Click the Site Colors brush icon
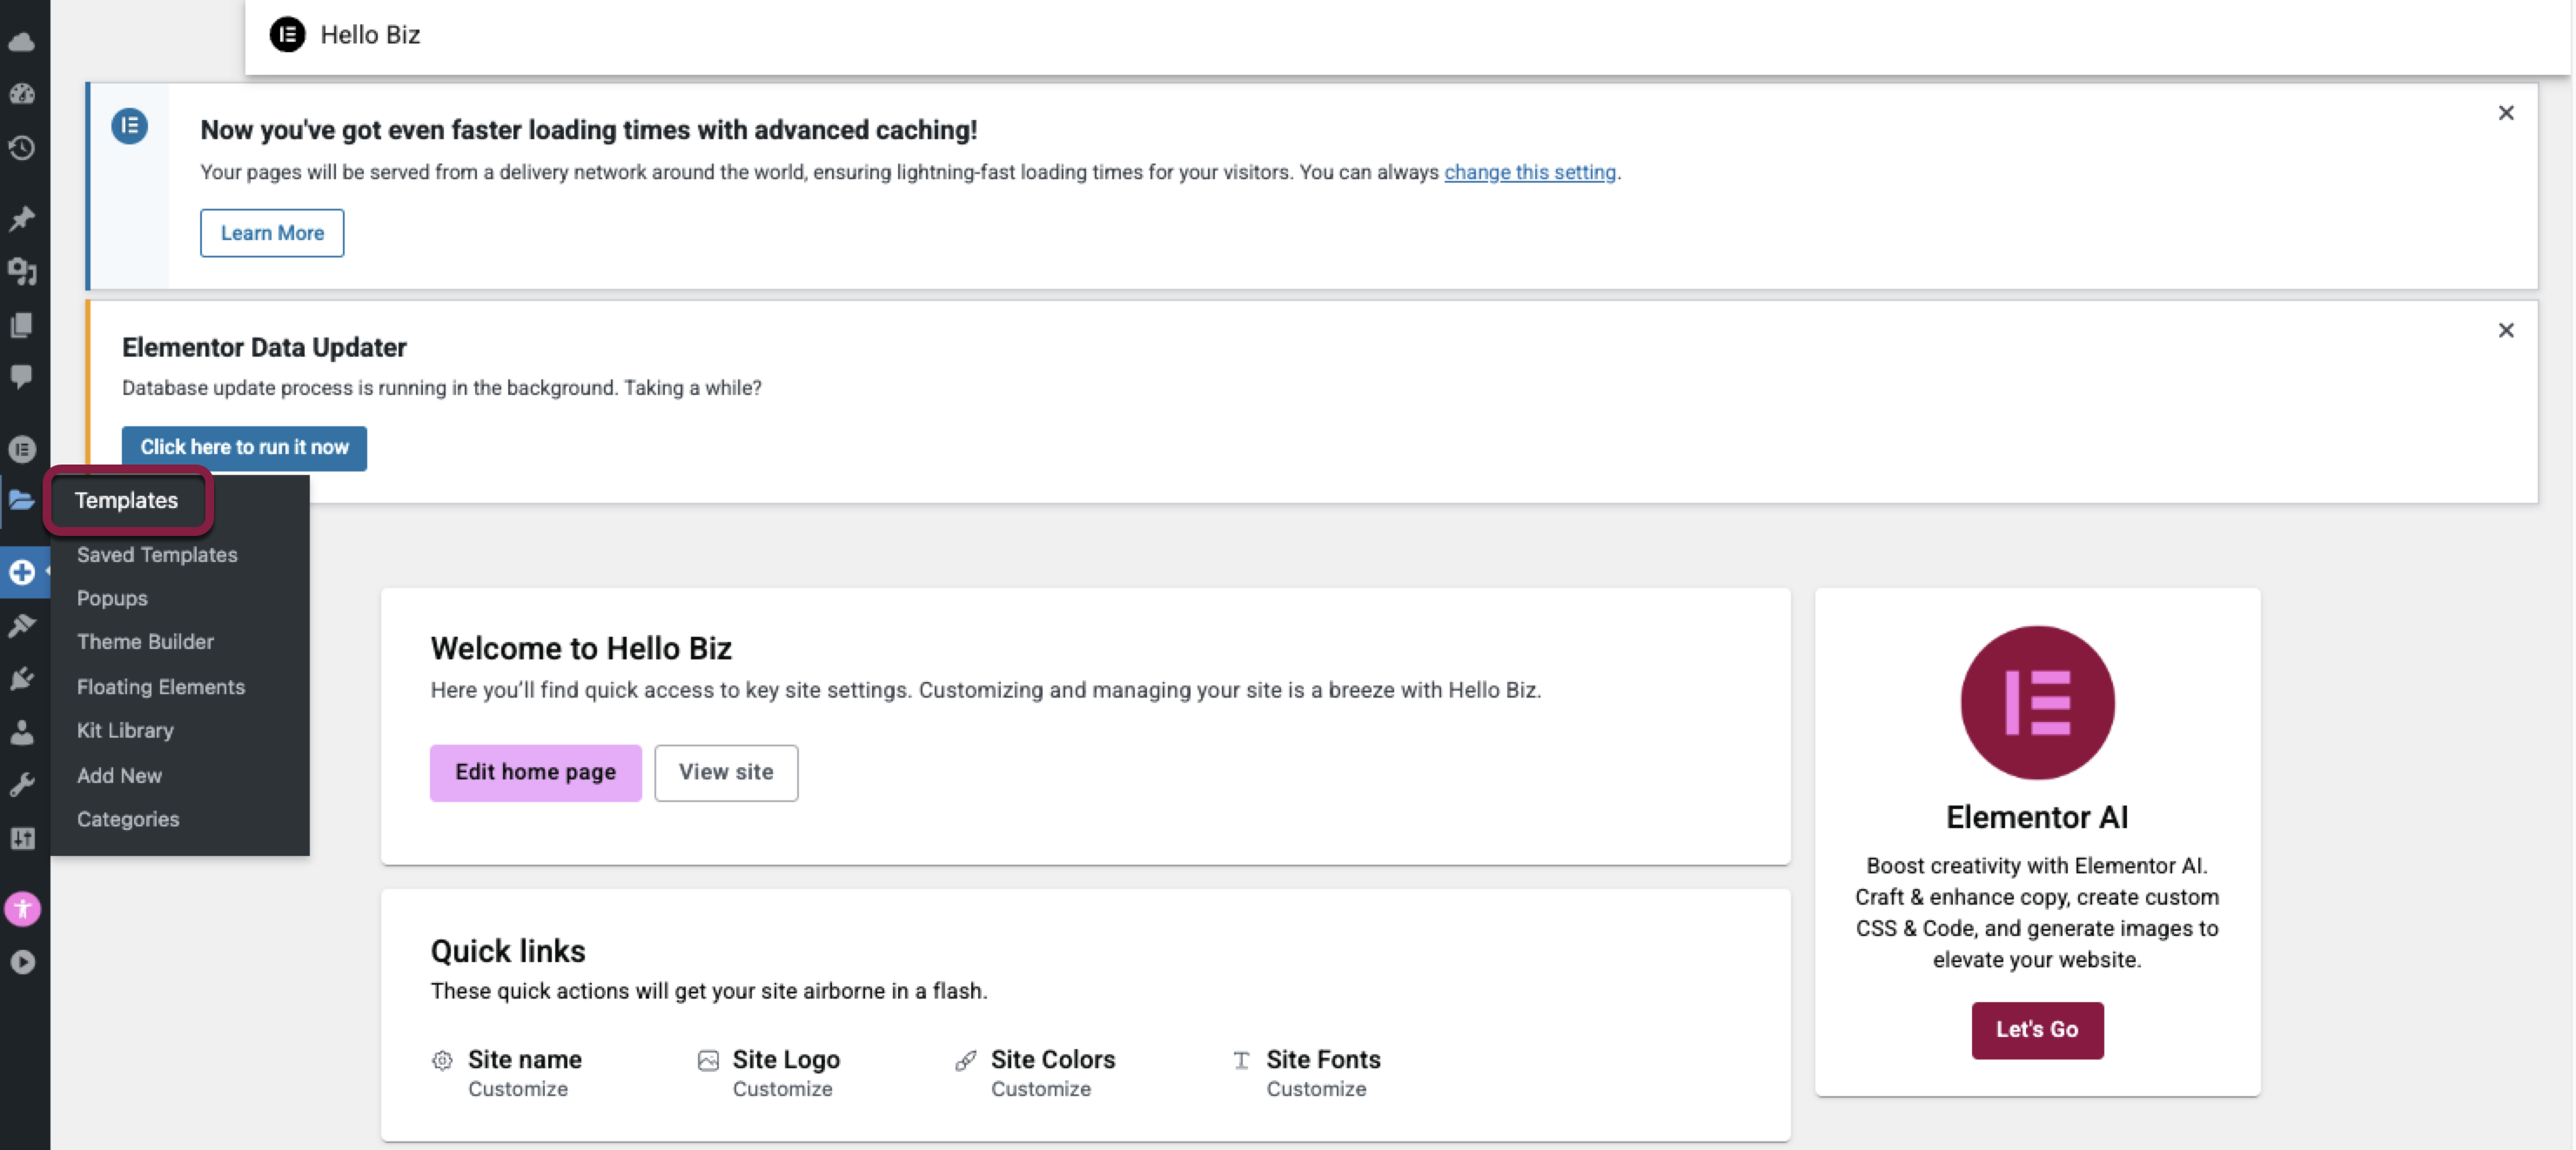Image resolution: width=2576 pixels, height=1150 pixels. tap(965, 1060)
